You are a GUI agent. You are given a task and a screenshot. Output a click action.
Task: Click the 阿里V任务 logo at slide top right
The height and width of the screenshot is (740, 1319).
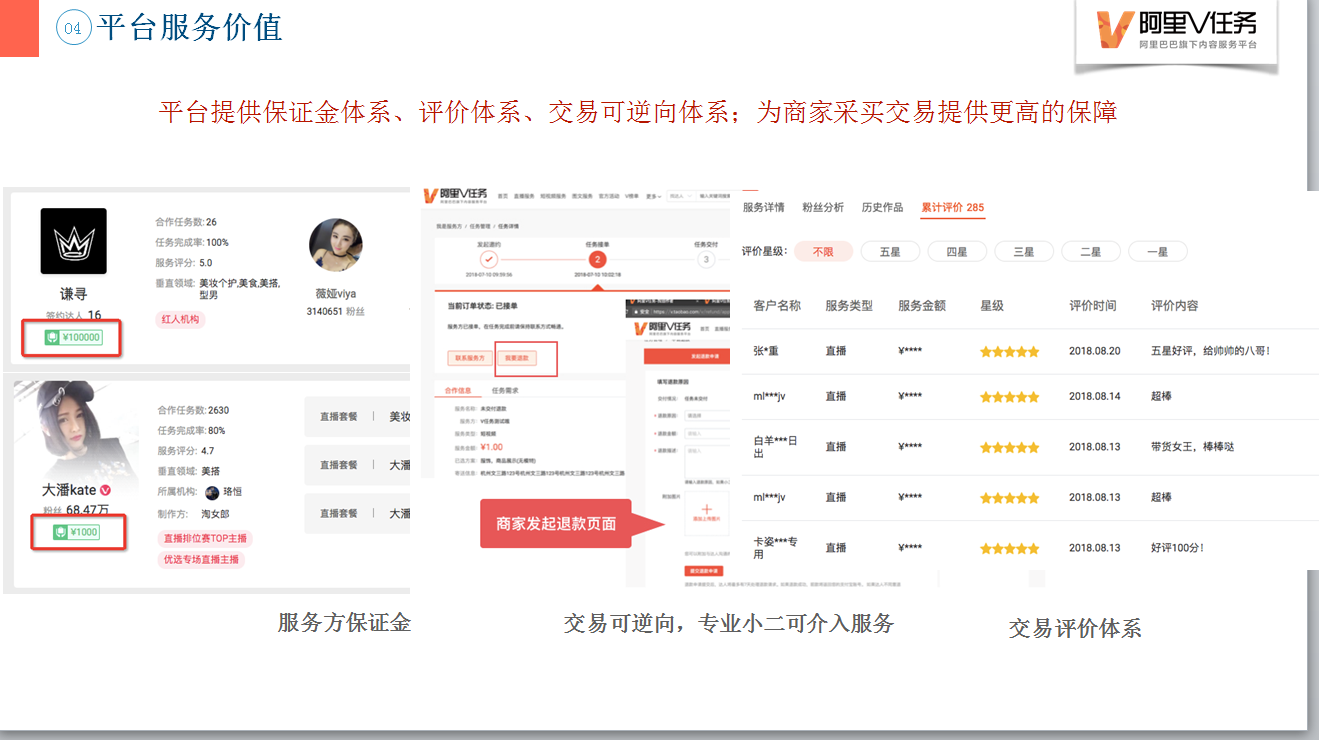[x=1176, y=30]
